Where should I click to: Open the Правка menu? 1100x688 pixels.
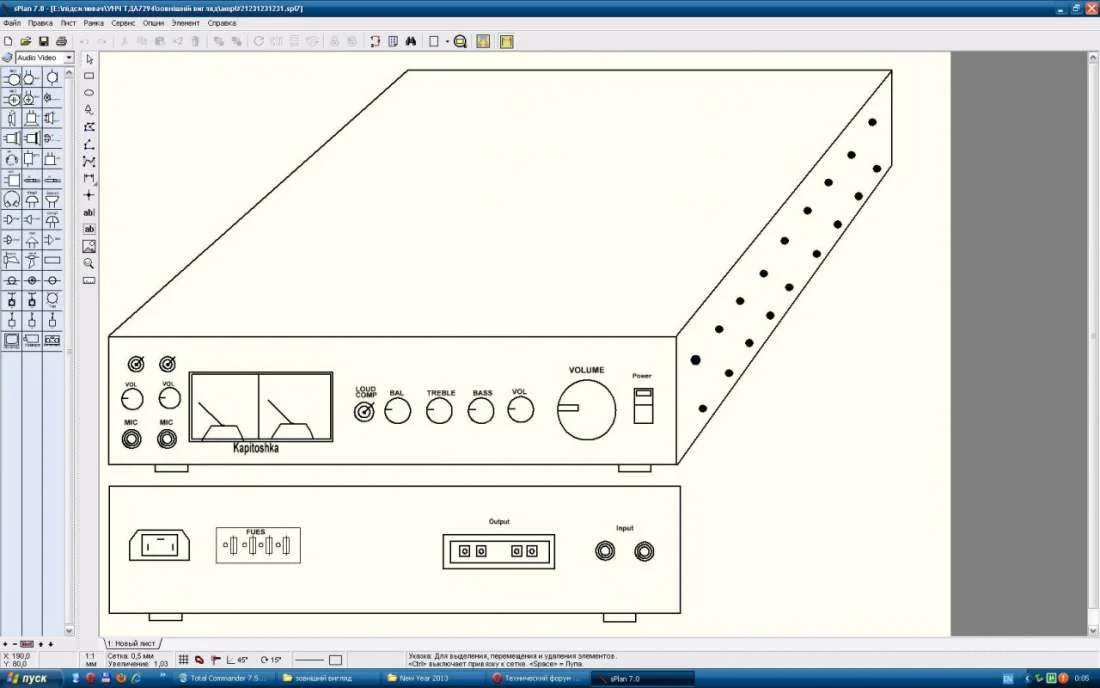(x=40, y=23)
